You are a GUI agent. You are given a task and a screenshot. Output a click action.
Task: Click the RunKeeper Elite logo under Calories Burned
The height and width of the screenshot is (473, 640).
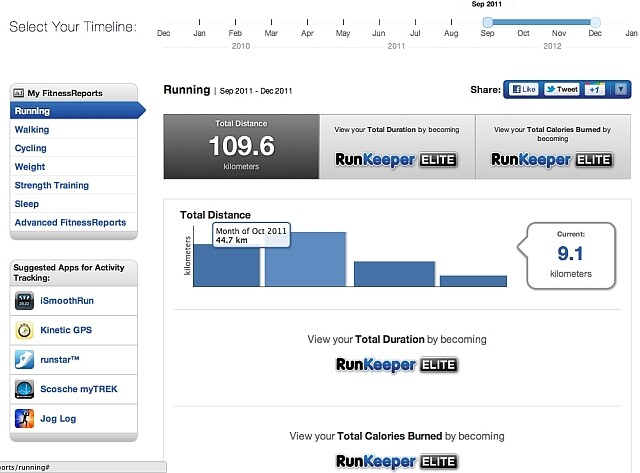tap(397, 462)
